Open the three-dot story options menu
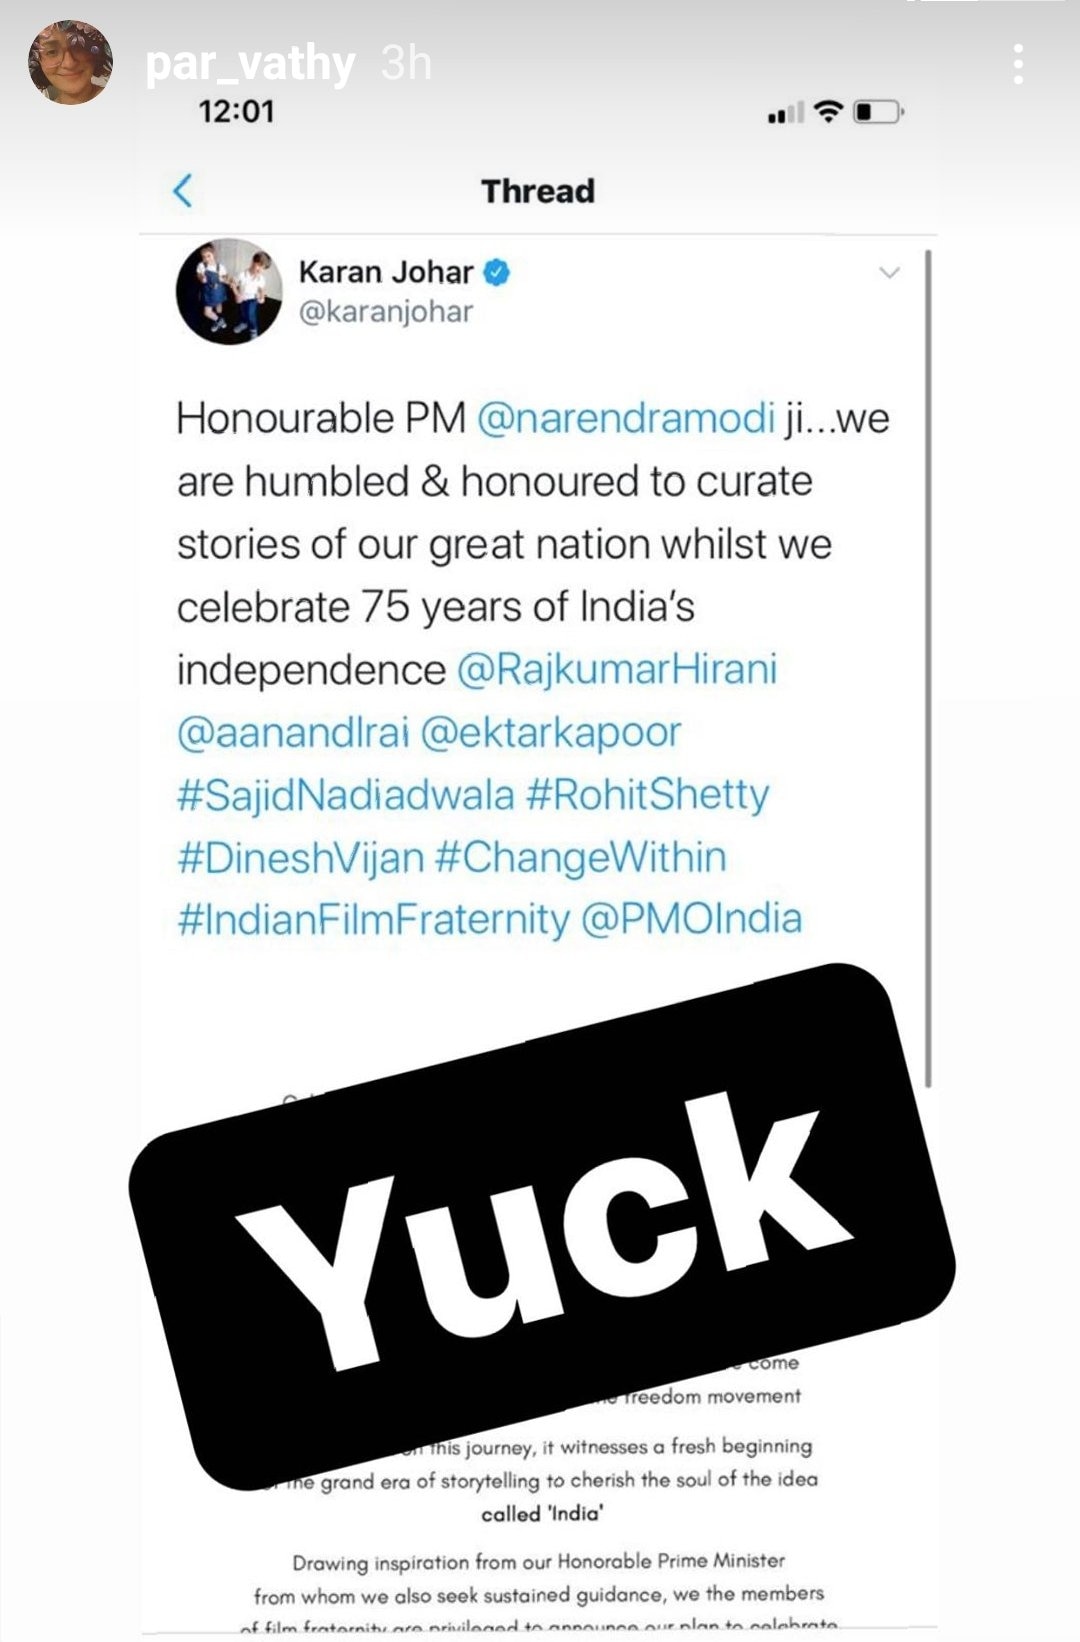The width and height of the screenshot is (1080, 1642). (x=1018, y=64)
